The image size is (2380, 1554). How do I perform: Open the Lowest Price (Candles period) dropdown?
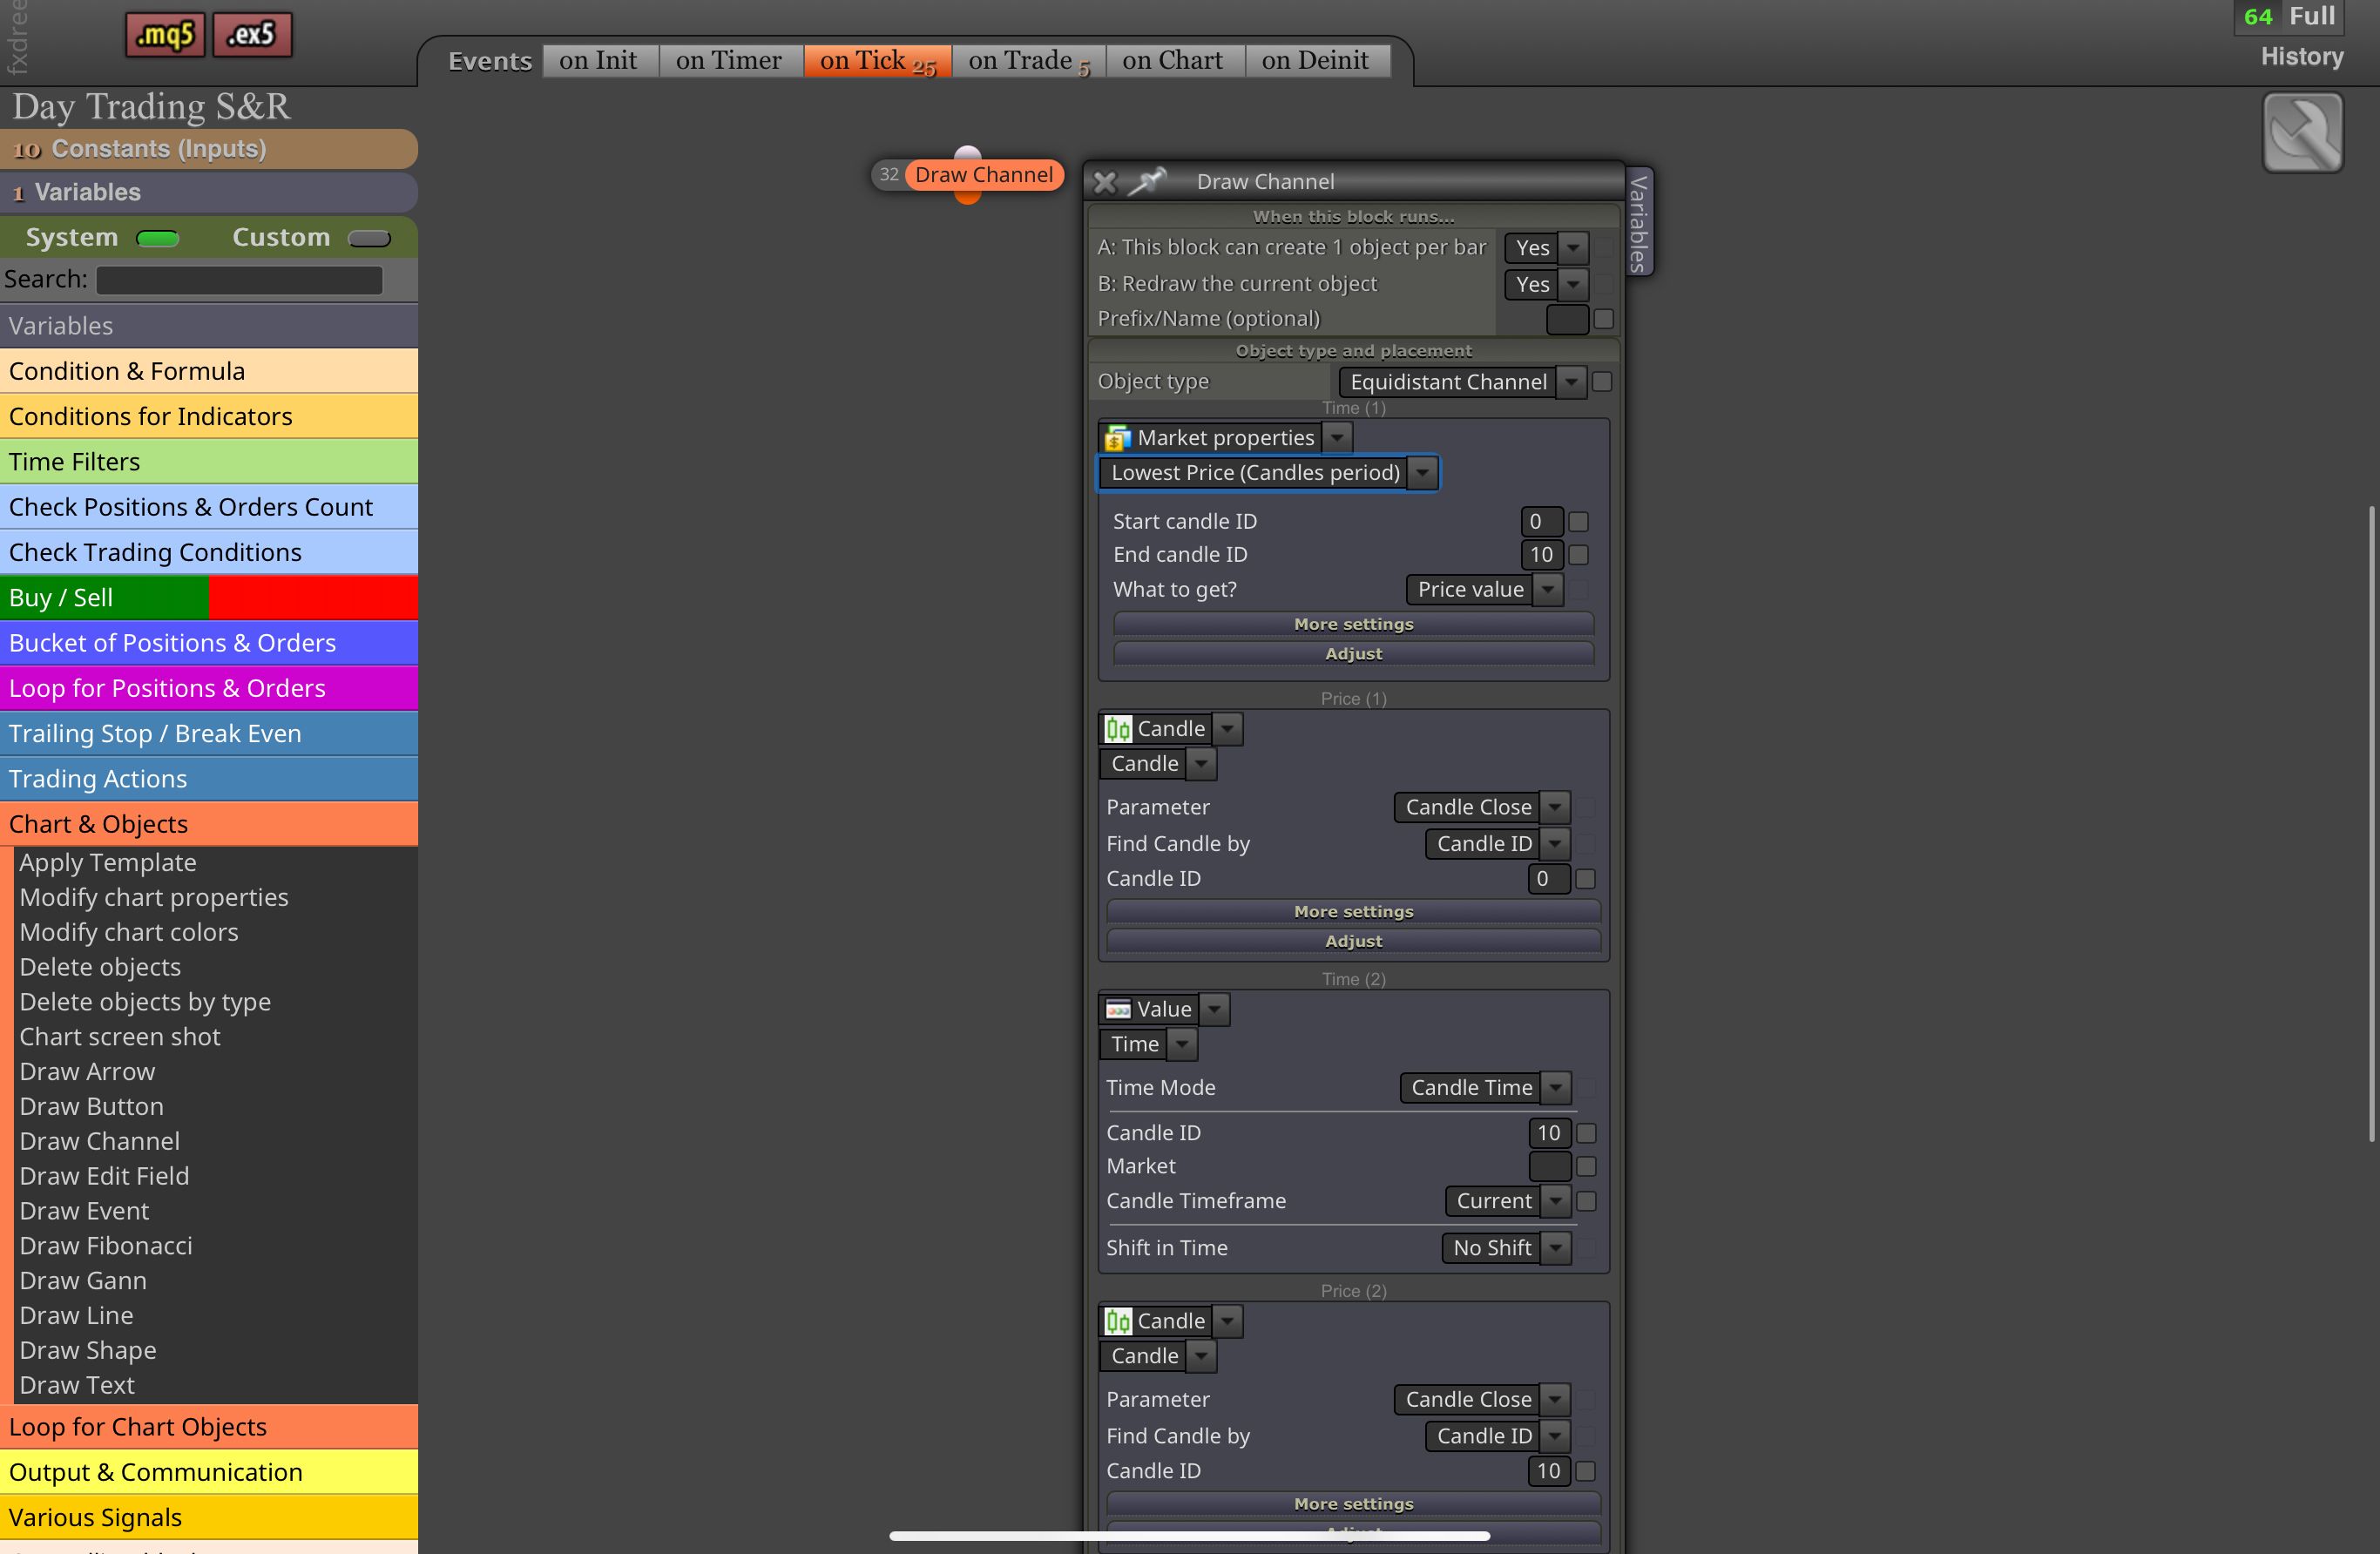click(x=1268, y=473)
